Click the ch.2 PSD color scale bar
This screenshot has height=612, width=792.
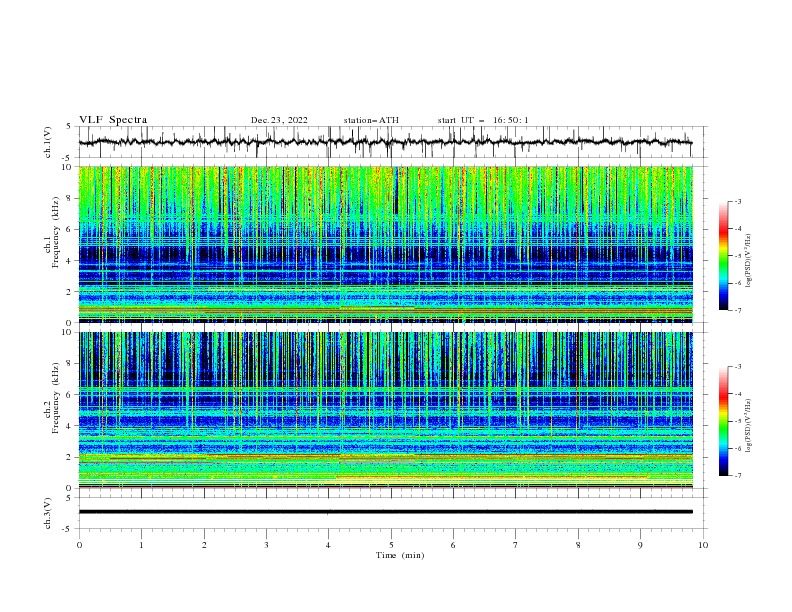point(723,421)
